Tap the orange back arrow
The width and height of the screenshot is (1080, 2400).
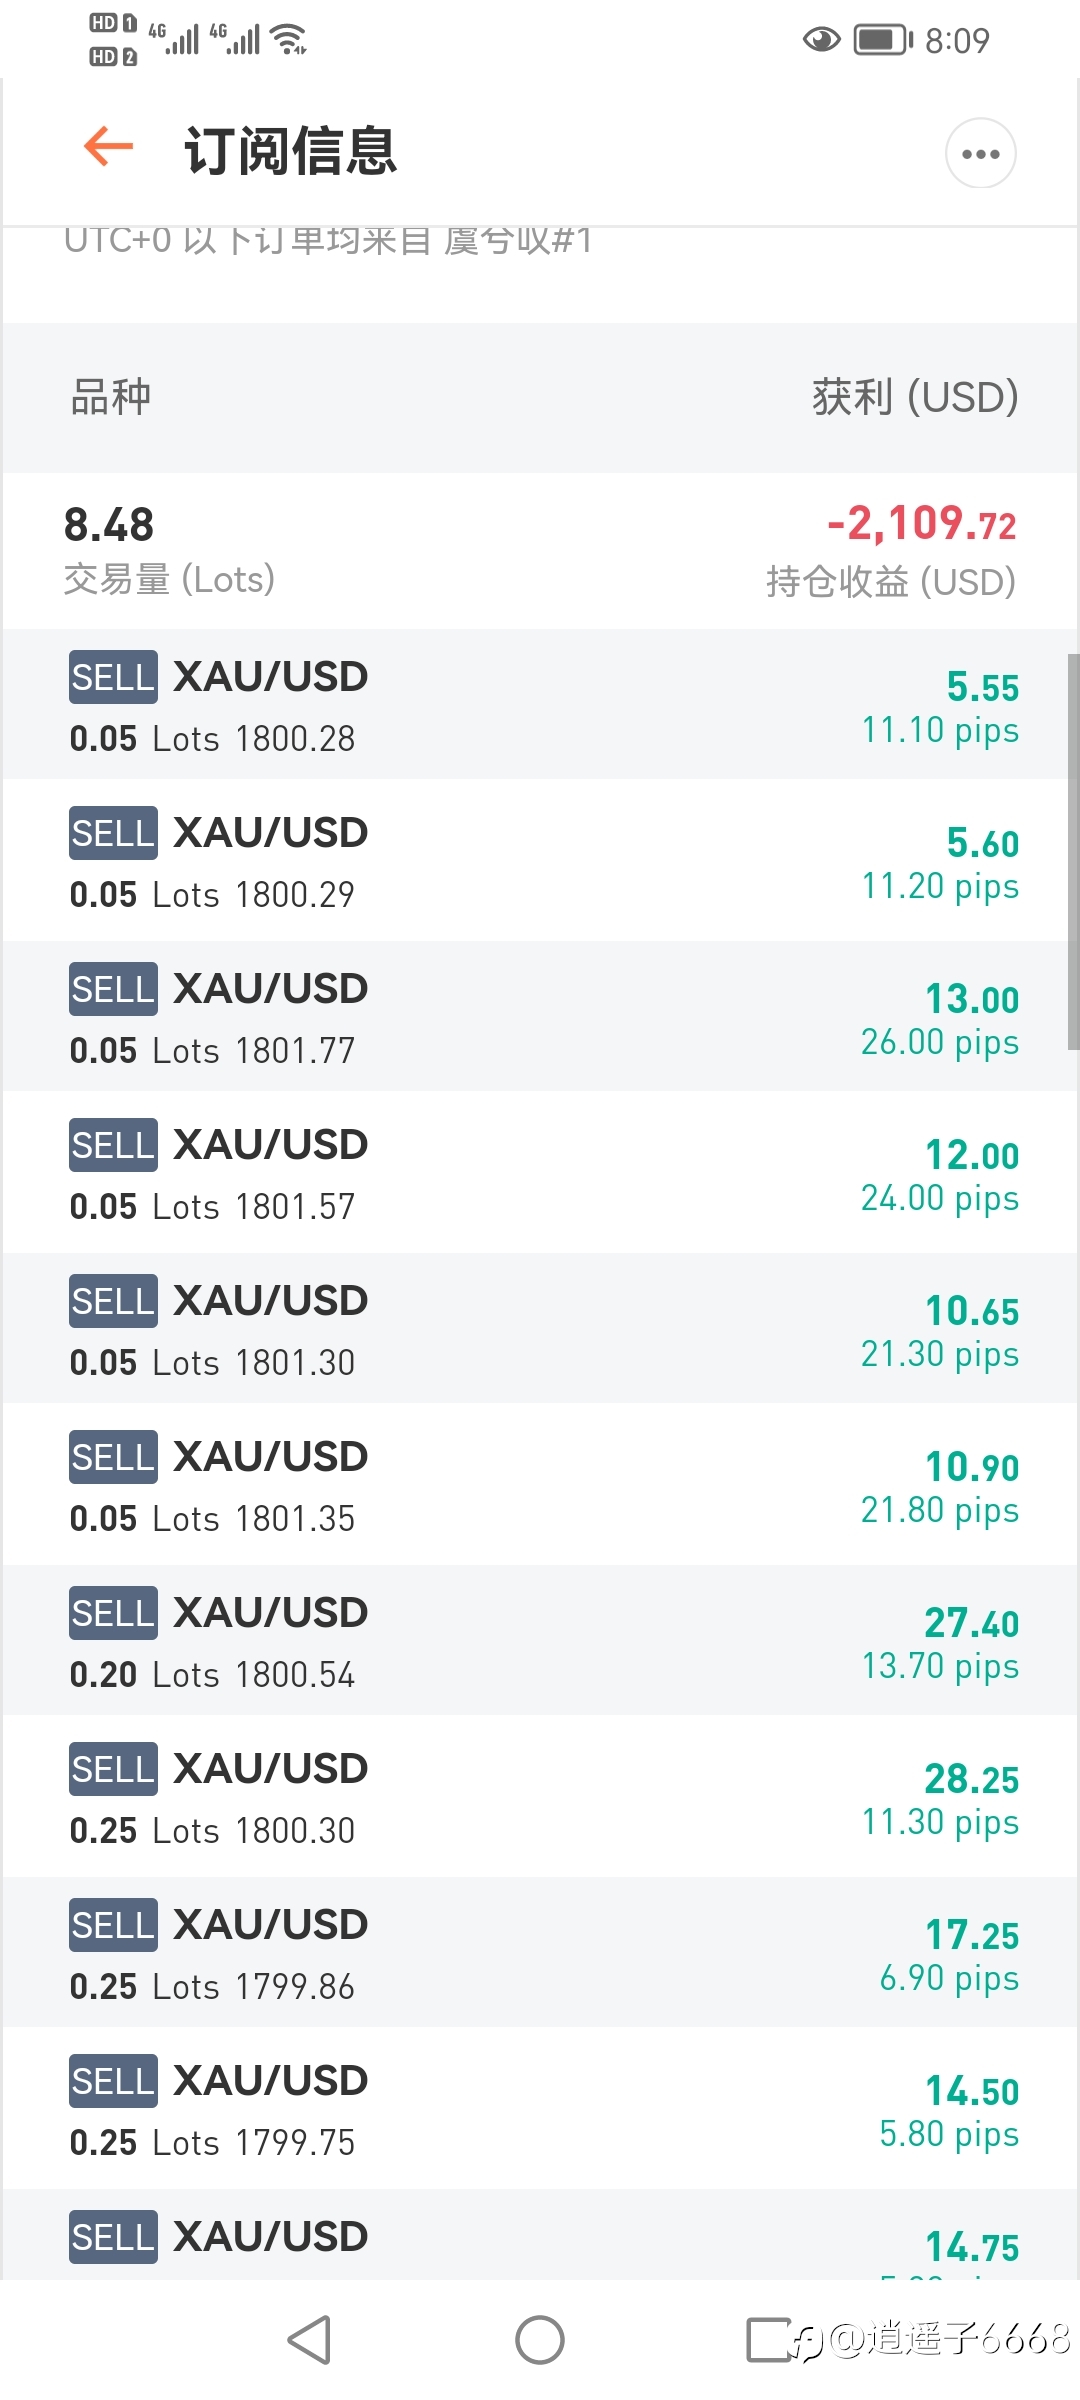tap(109, 147)
